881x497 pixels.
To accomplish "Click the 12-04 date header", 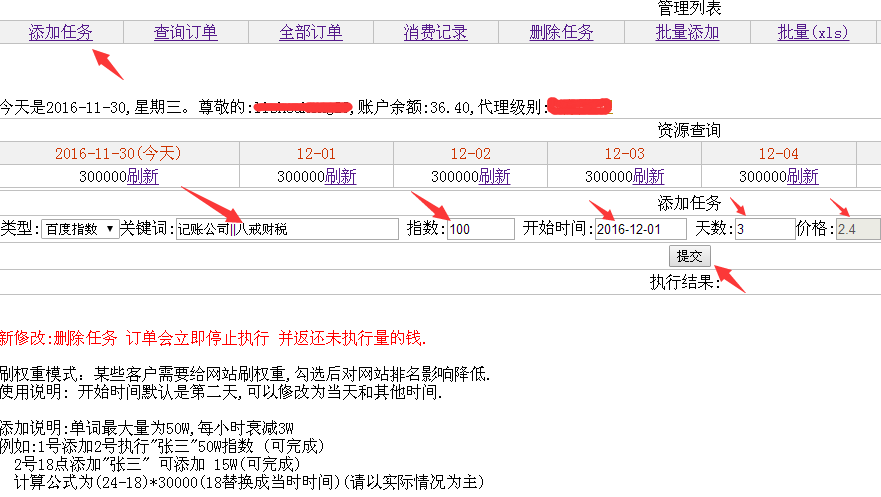I will coord(778,154).
